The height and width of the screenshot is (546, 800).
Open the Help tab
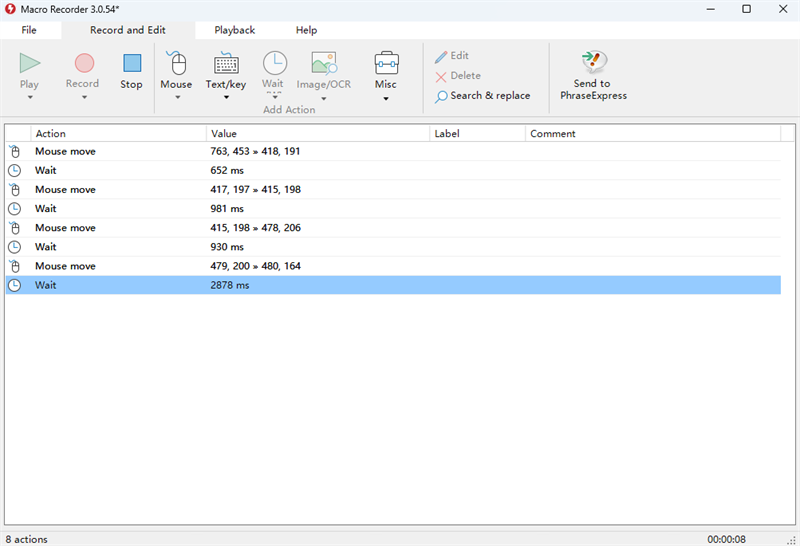coord(306,30)
